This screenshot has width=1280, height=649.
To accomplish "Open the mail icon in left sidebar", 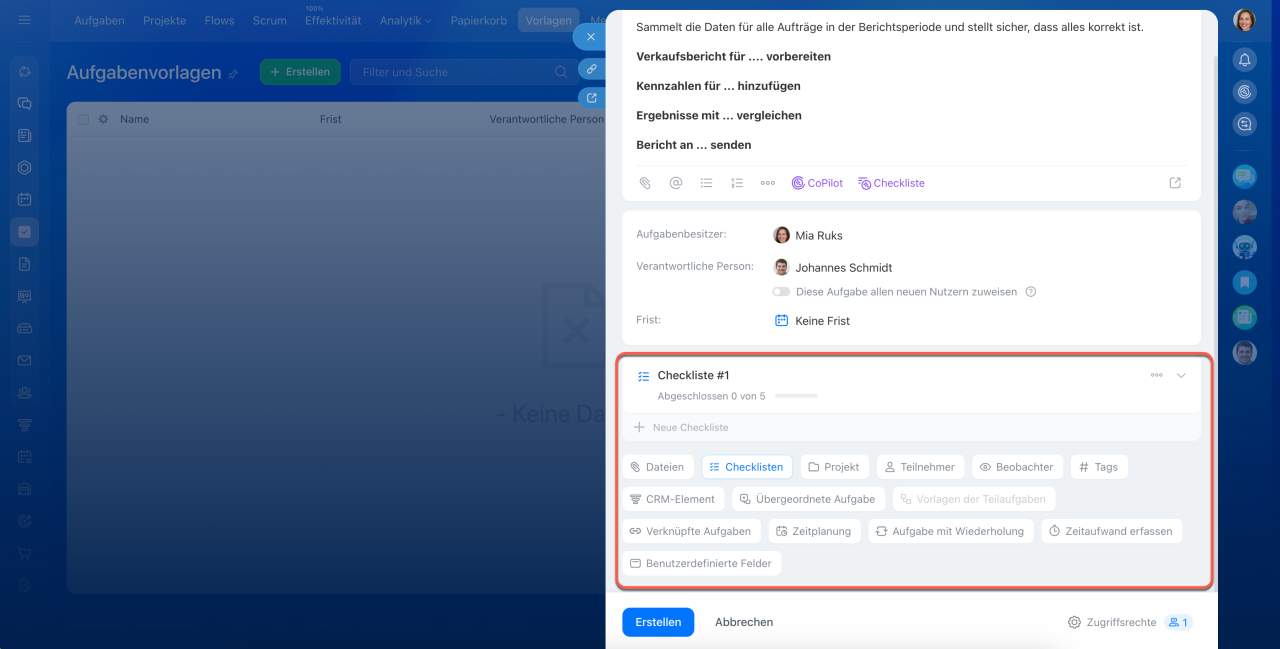I will pos(25,360).
